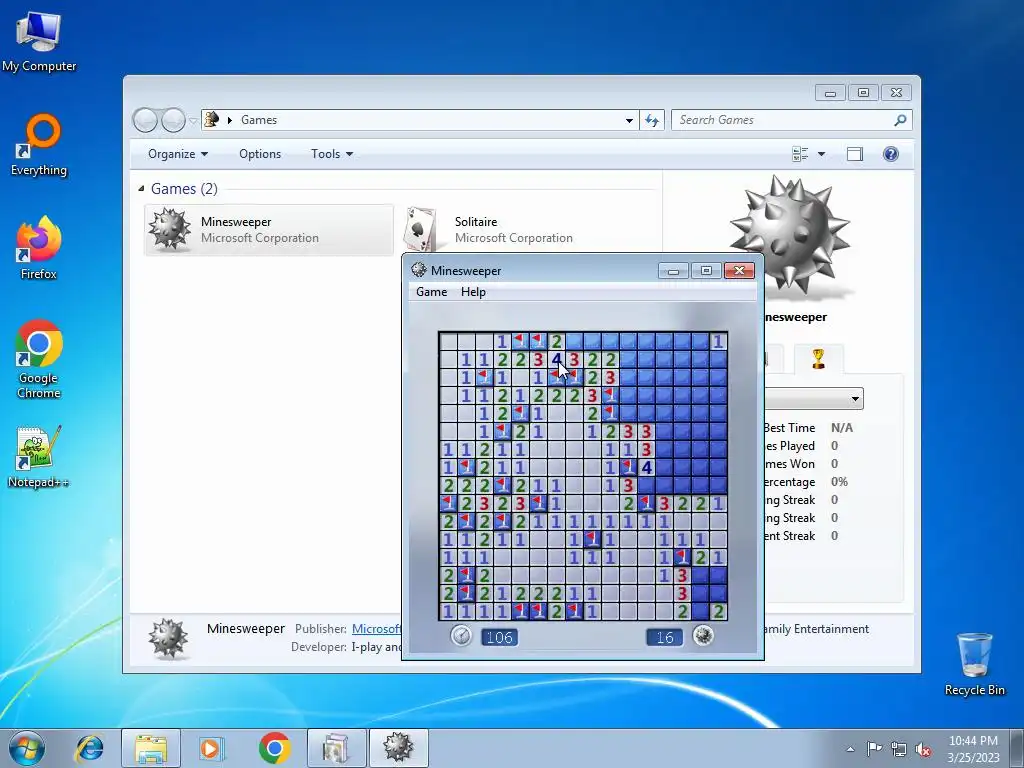Click the Microsoft publisher link
This screenshot has width=1024, height=768.
coord(376,628)
